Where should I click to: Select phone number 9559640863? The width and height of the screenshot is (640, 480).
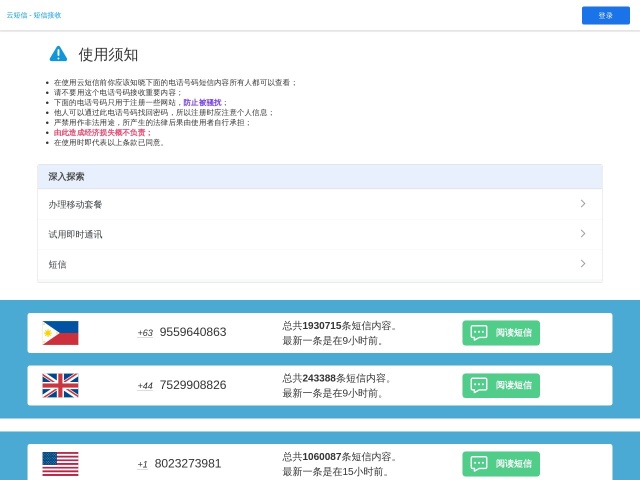193,332
